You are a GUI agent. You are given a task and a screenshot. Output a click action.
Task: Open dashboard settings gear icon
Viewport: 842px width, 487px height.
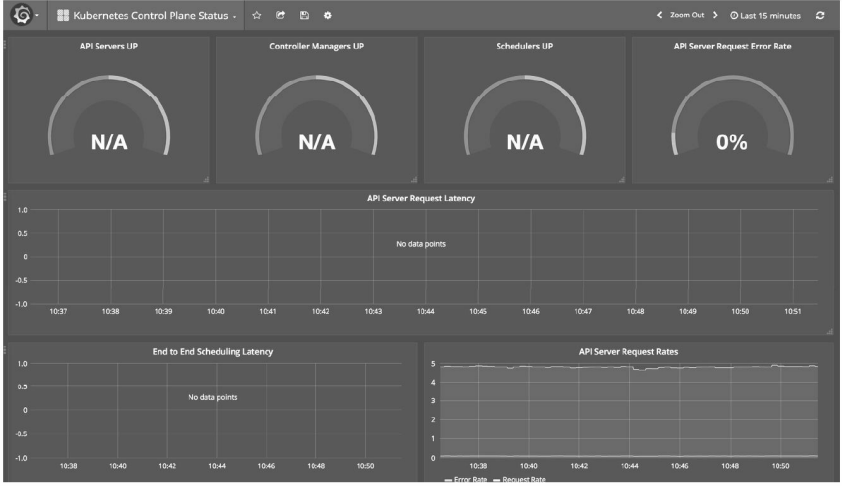pos(328,15)
